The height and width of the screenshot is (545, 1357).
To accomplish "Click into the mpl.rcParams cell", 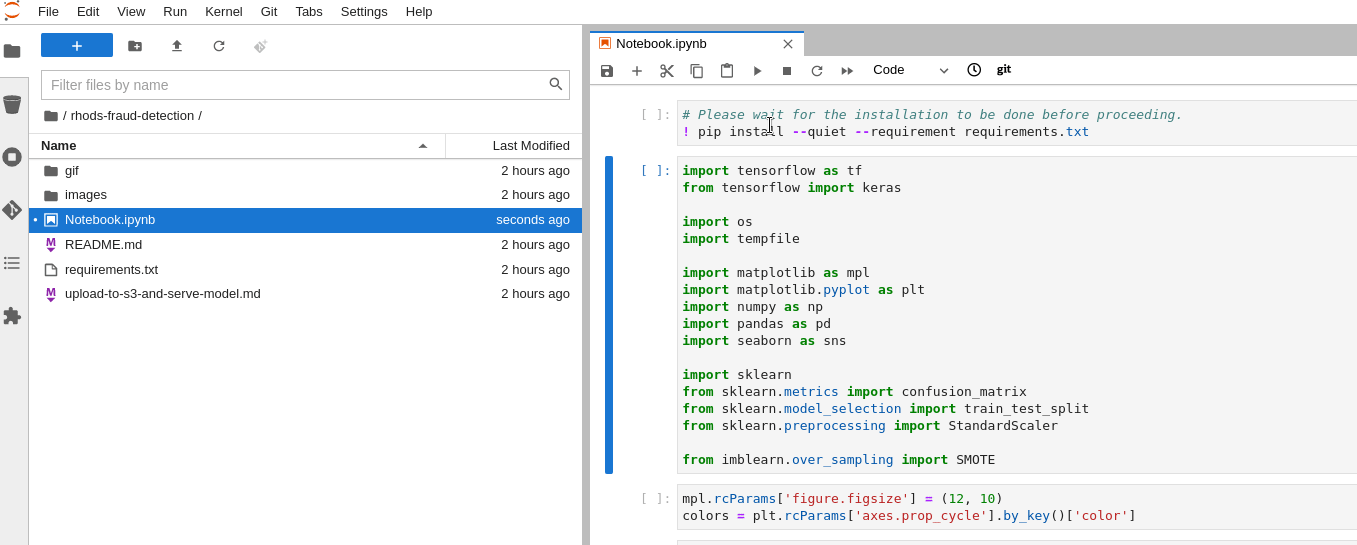I will (x=1017, y=507).
